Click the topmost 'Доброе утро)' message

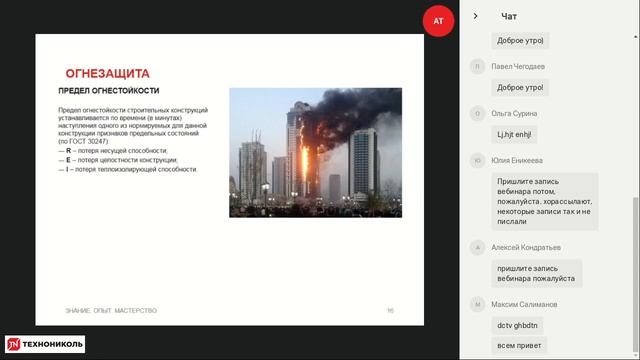(x=520, y=40)
